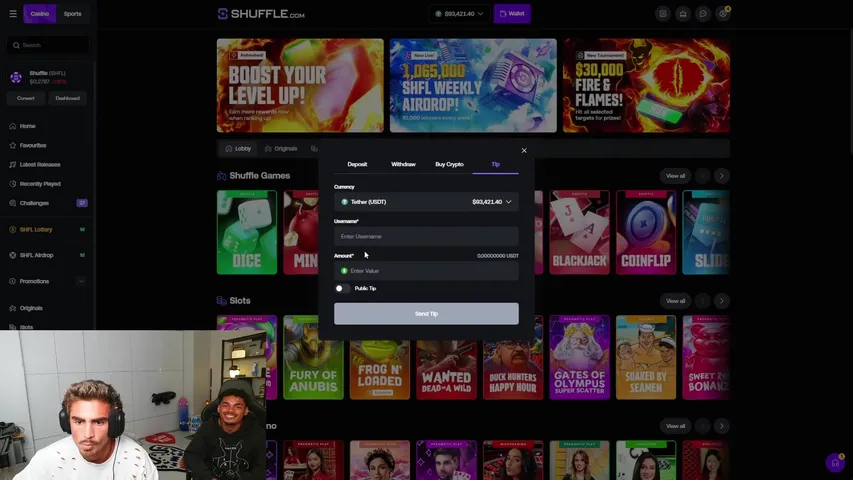Click View all for bottom game row
The image size is (853, 480).
675,426
